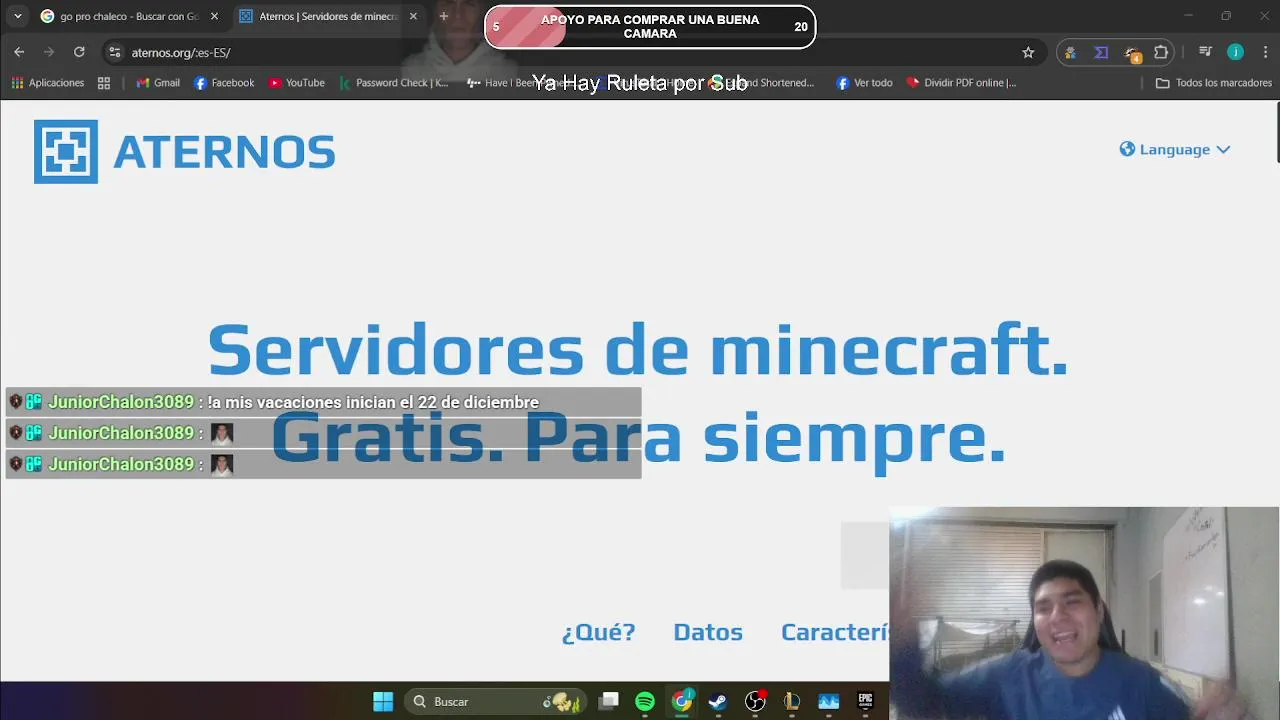Click the extension icon with orange badge

click(1132, 53)
